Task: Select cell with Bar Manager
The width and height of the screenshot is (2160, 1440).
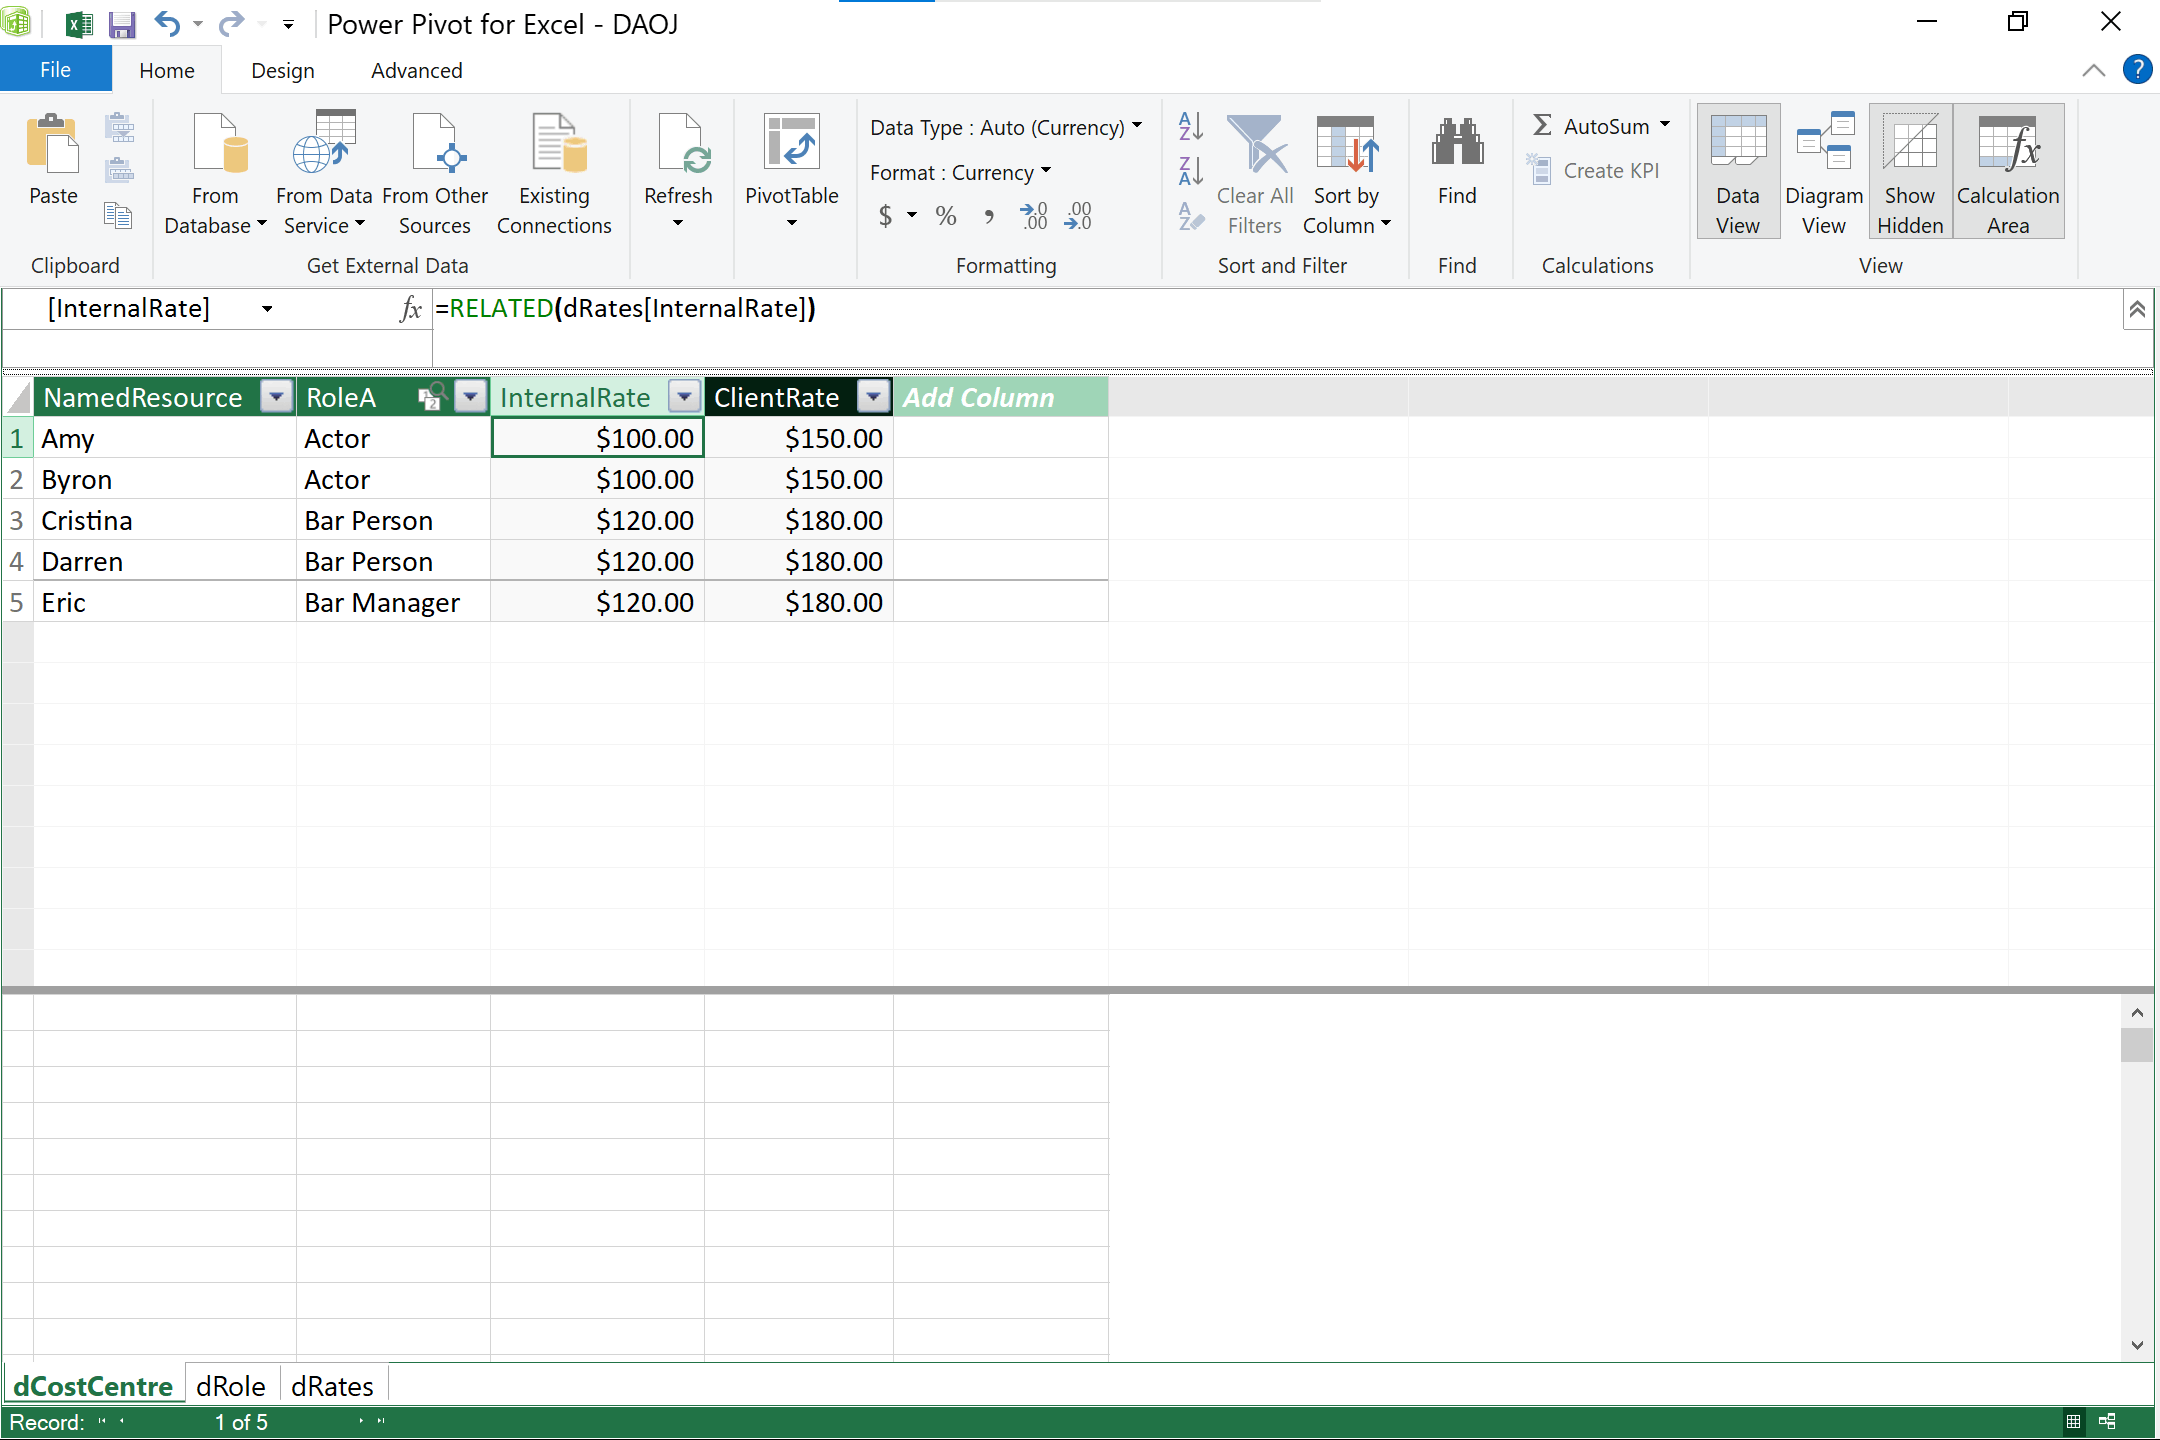Action: pos(393,602)
